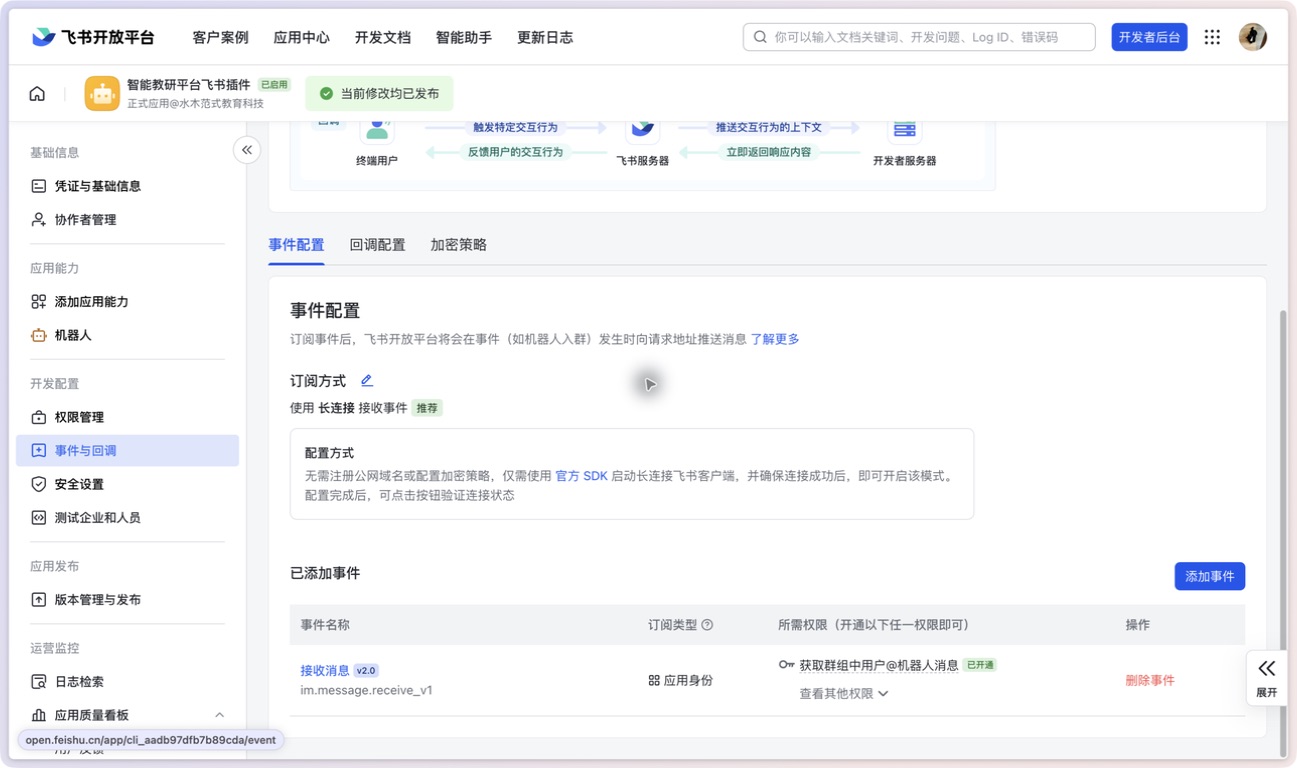Click the v2.0 version badge
The height and width of the screenshot is (768, 1297).
[x=366, y=670]
